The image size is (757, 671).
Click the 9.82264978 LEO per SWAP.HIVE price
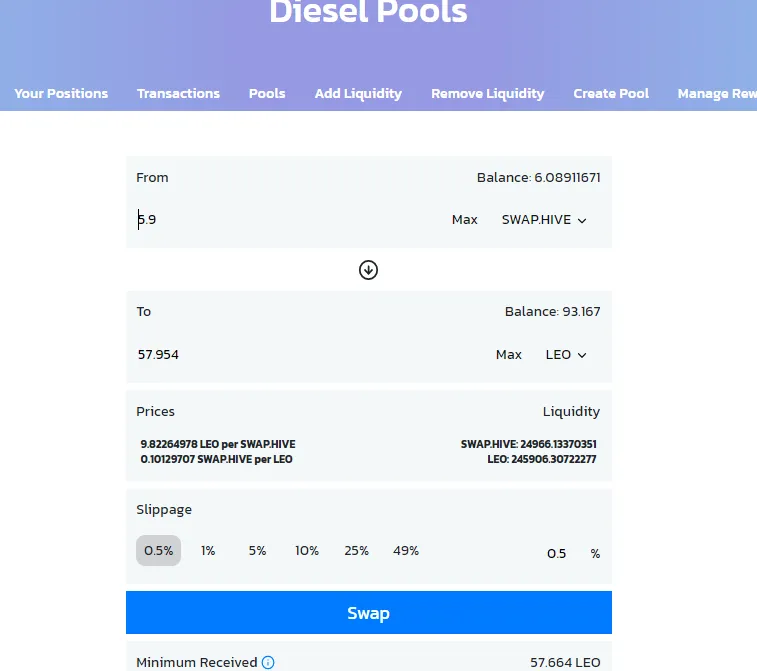(x=218, y=444)
